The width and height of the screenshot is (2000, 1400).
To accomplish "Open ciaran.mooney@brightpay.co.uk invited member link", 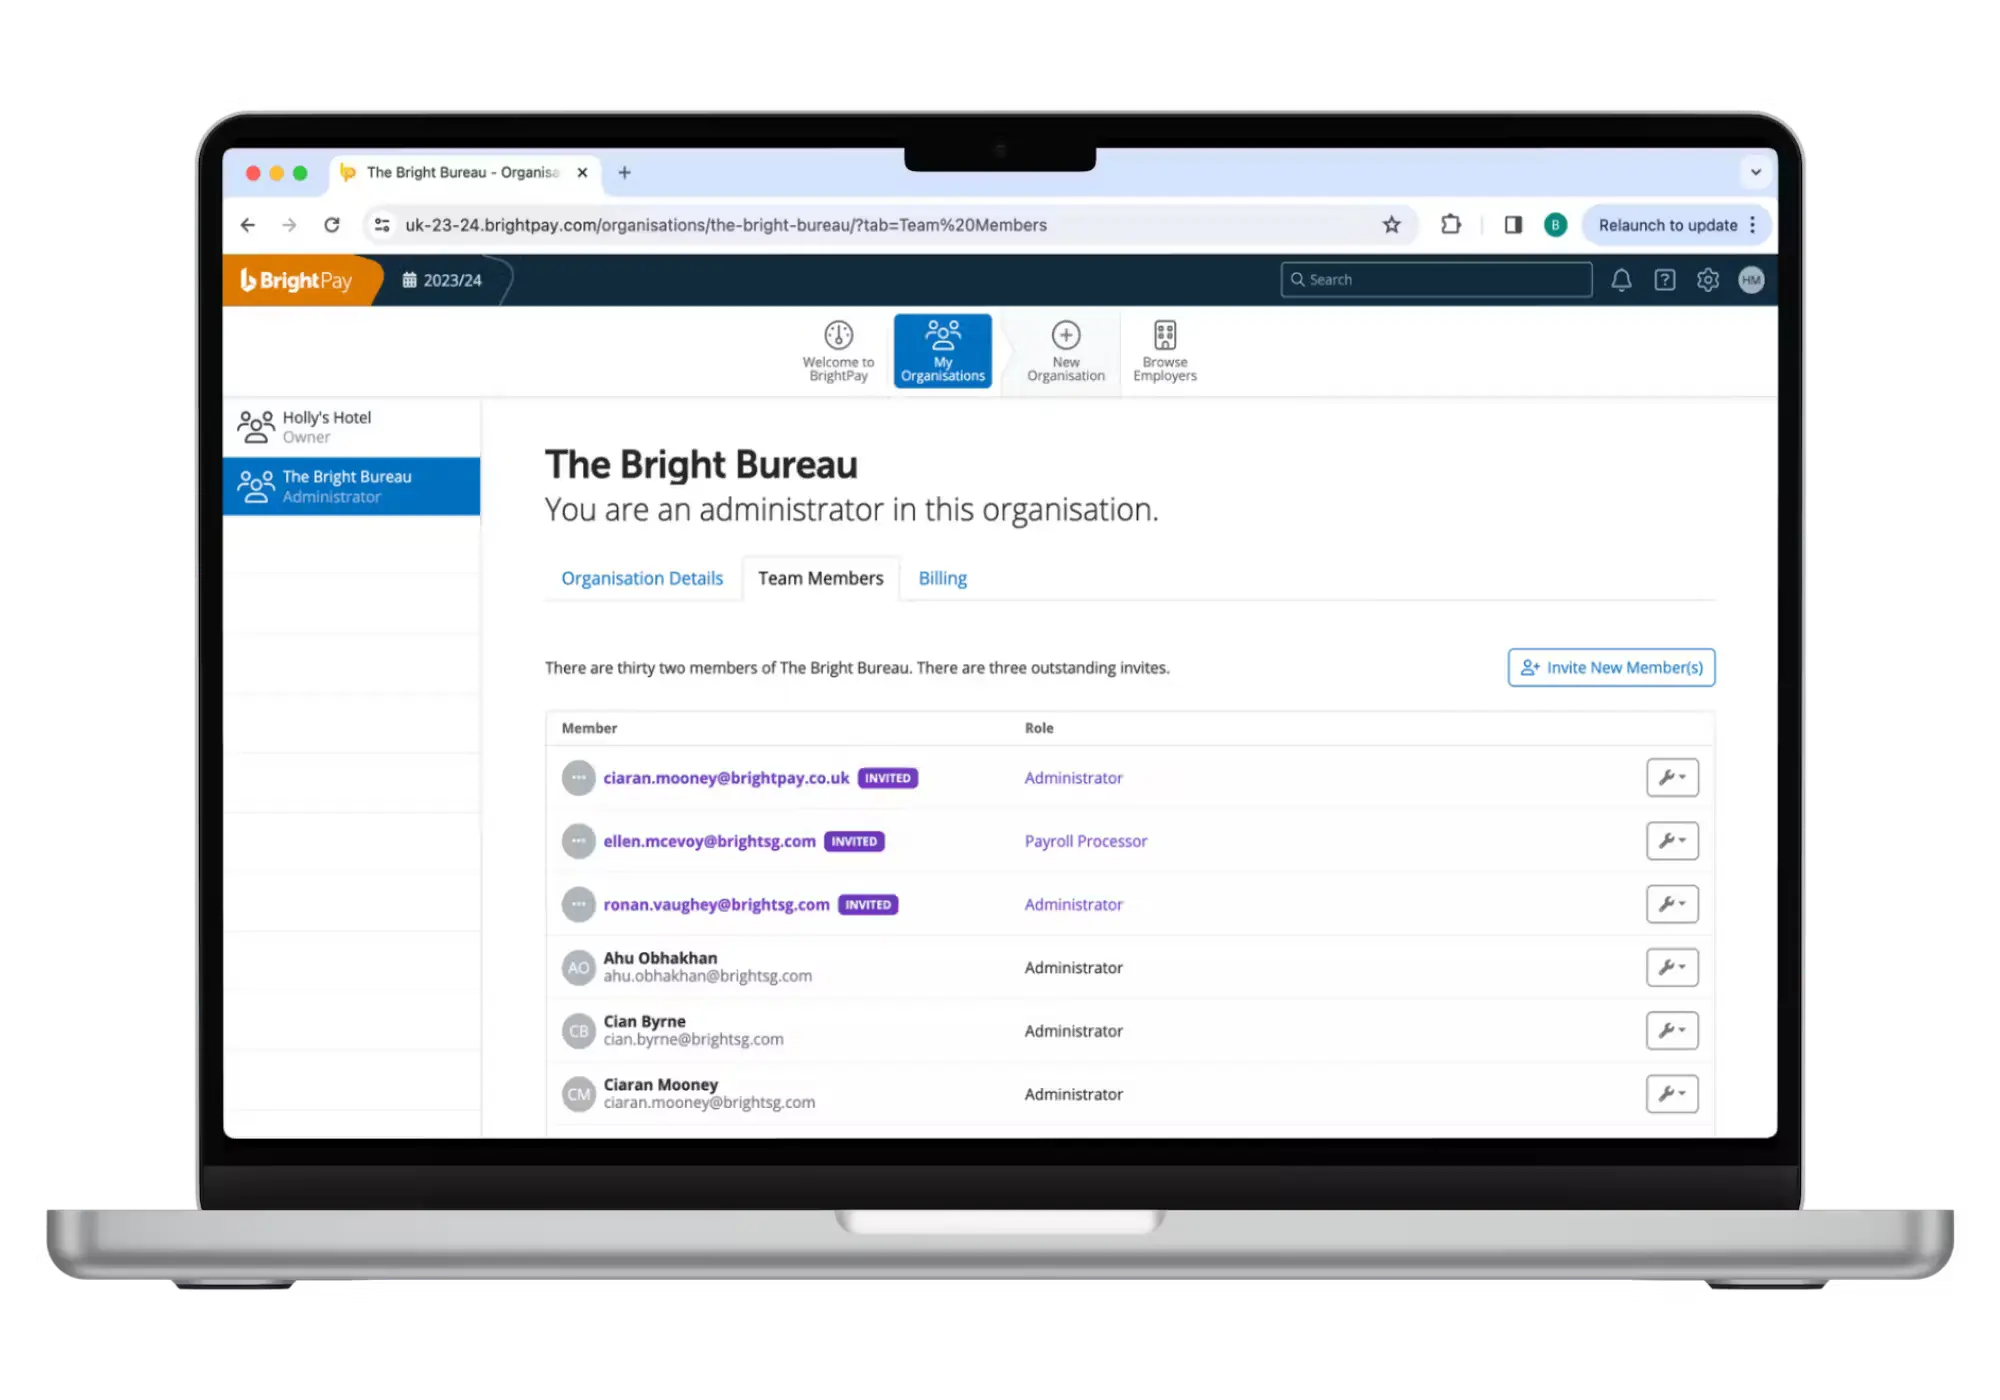I will pyautogui.click(x=726, y=778).
